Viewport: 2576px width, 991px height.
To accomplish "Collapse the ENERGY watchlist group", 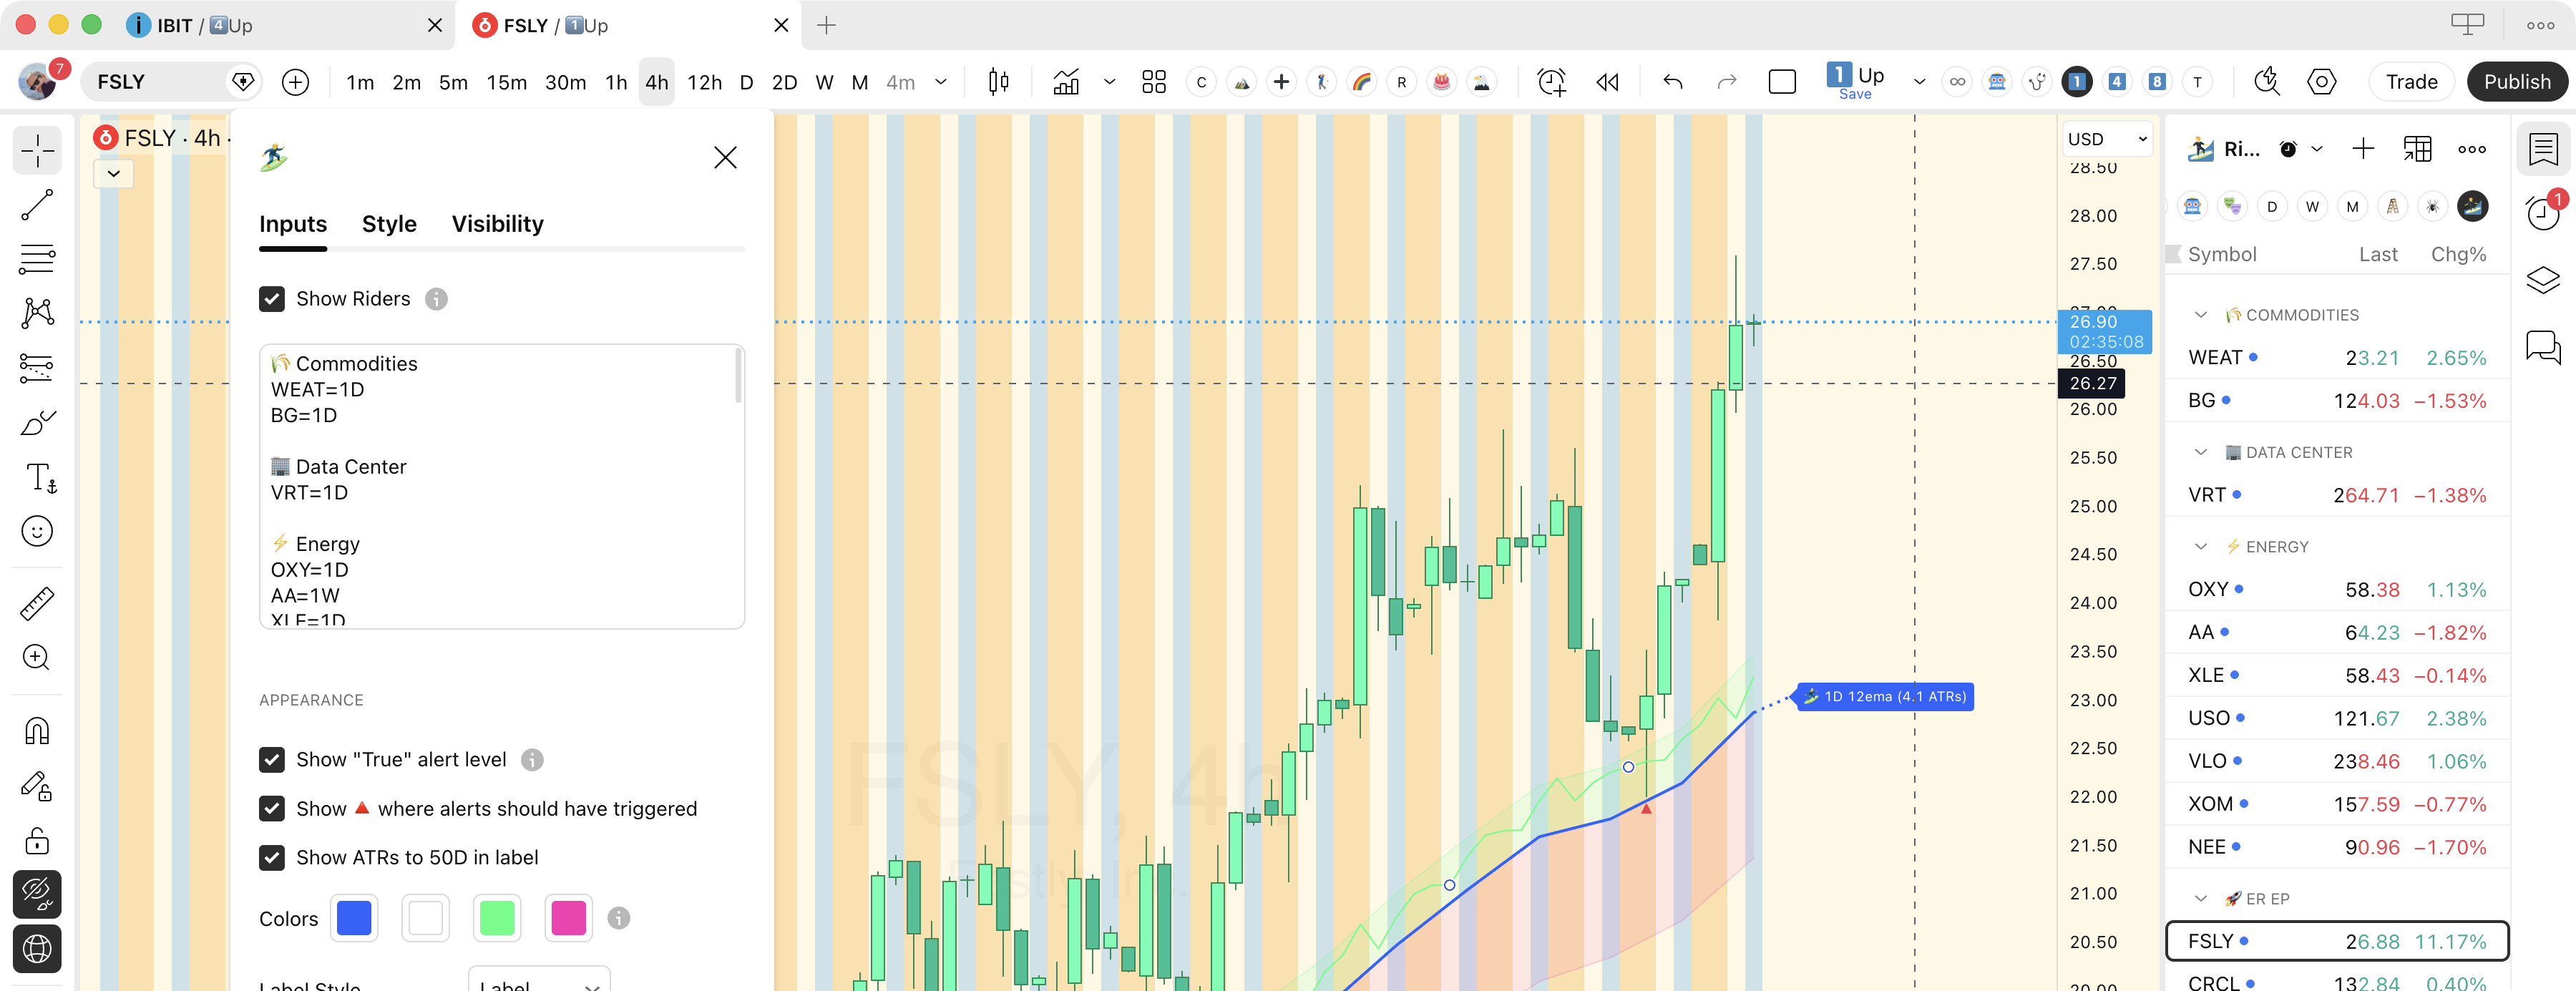I will tap(2200, 547).
